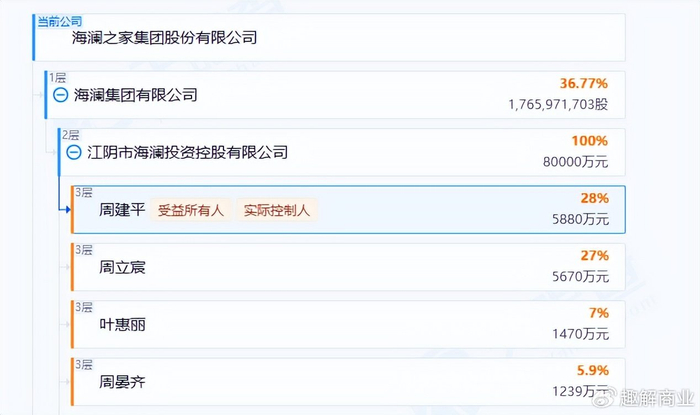The image size is (700, 415).
Task: Click 周晏齐's 5.9% stake figure
Action: pos(590,370)
